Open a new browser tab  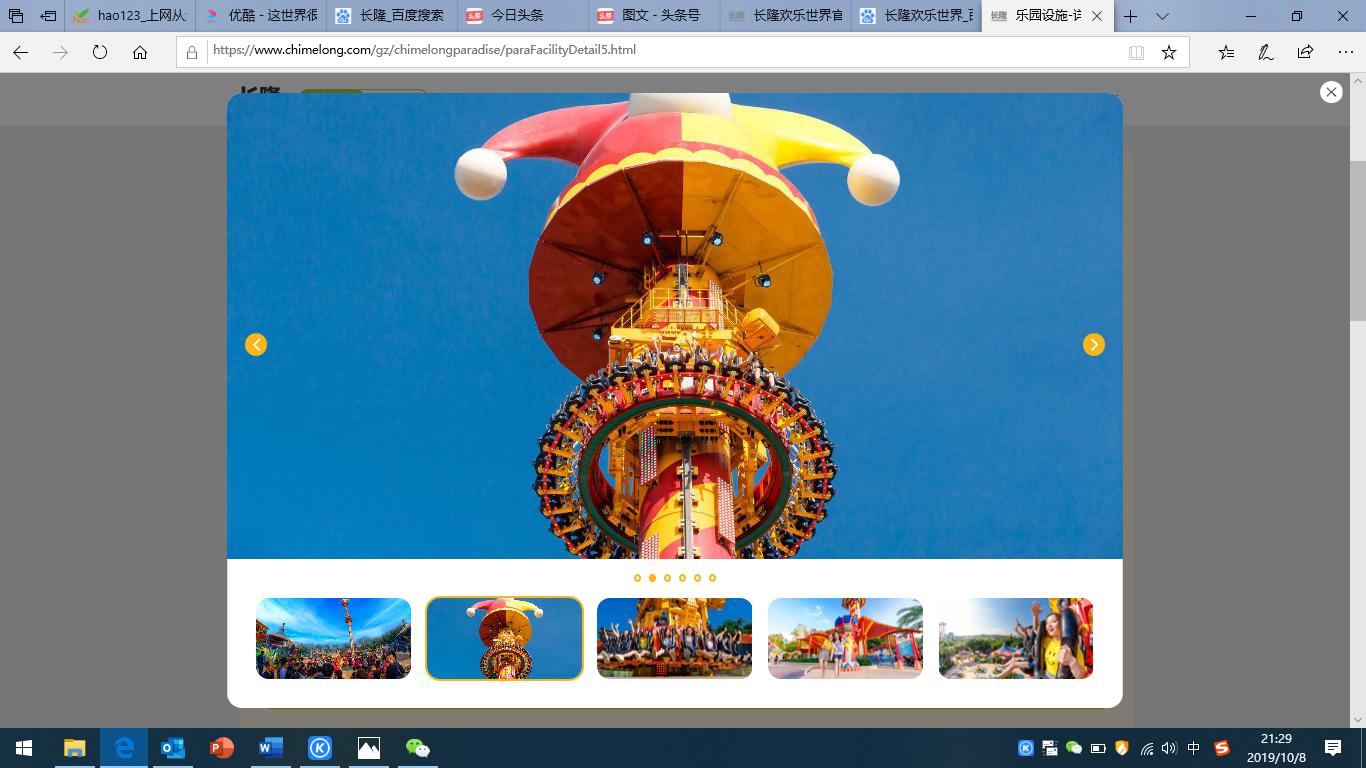coord(1130,16)
